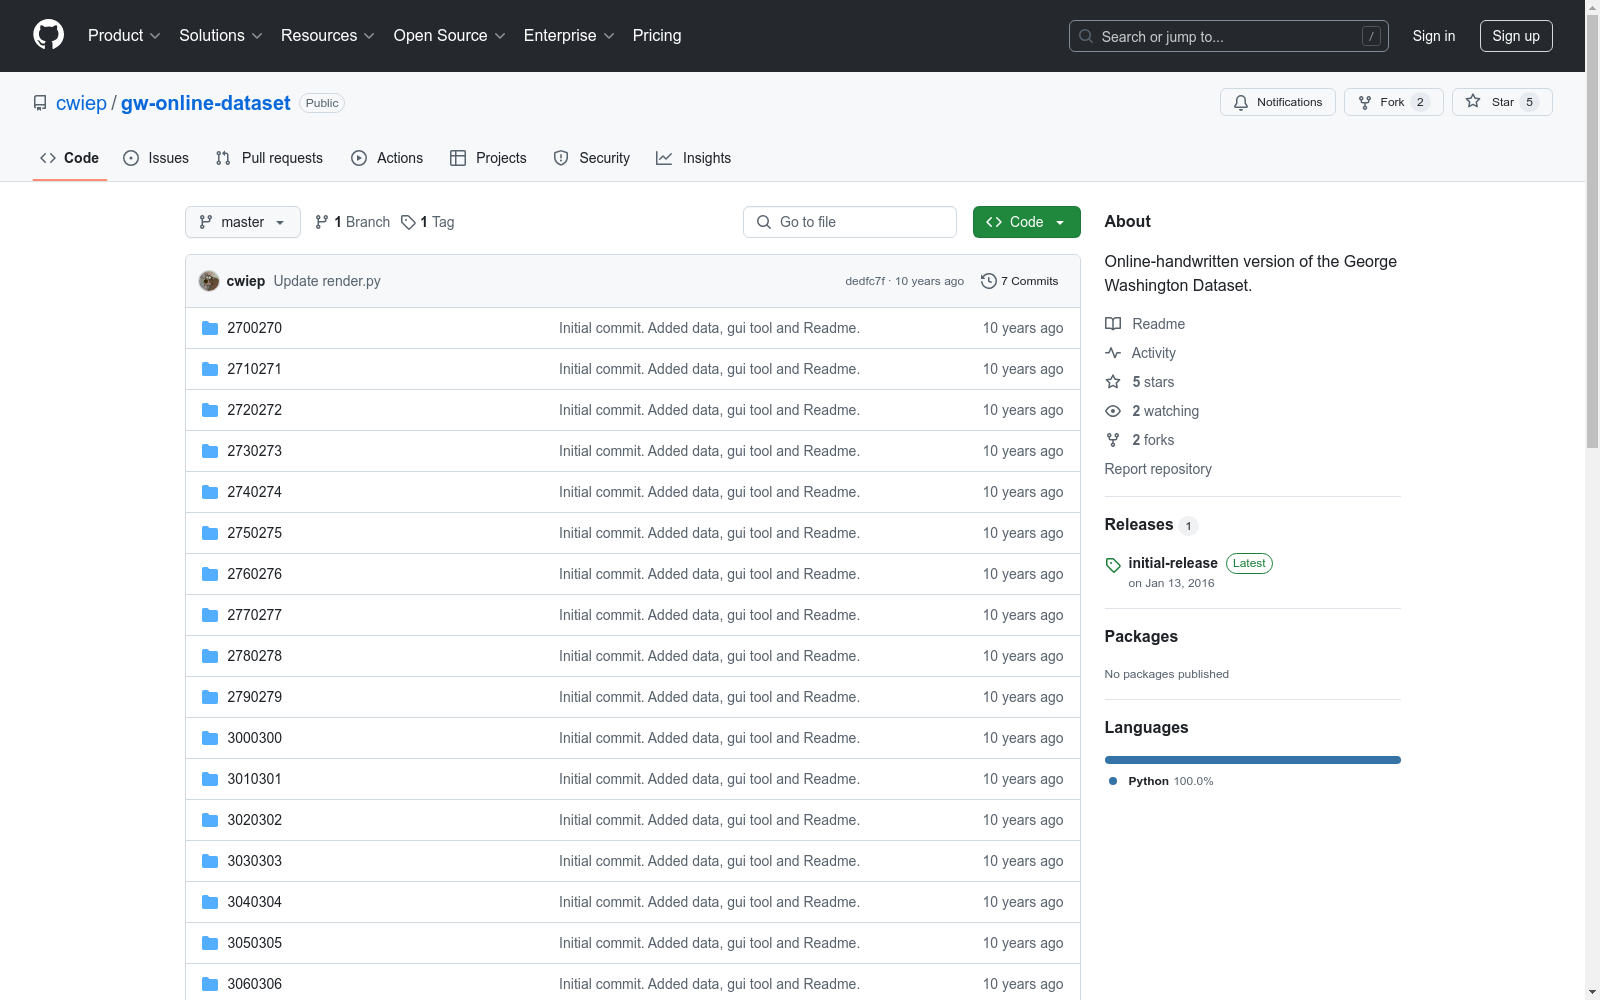Click the Python language bar
This screenshot has width=1600, height=1000.
1253,760
